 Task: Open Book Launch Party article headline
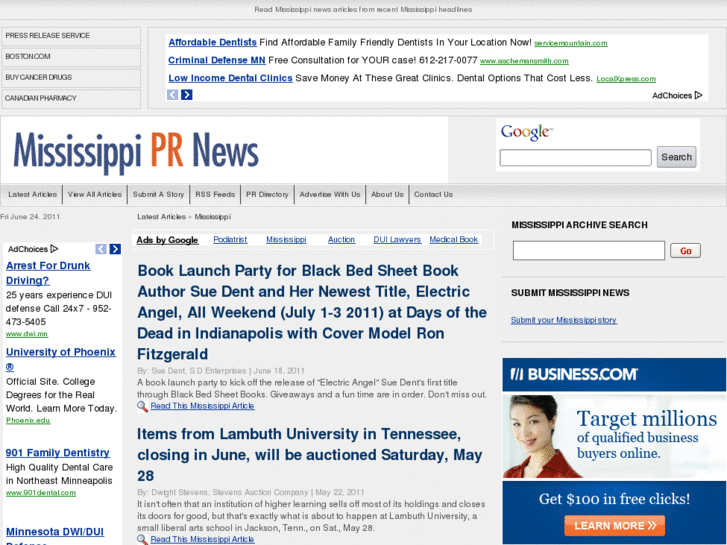point(312,312)
